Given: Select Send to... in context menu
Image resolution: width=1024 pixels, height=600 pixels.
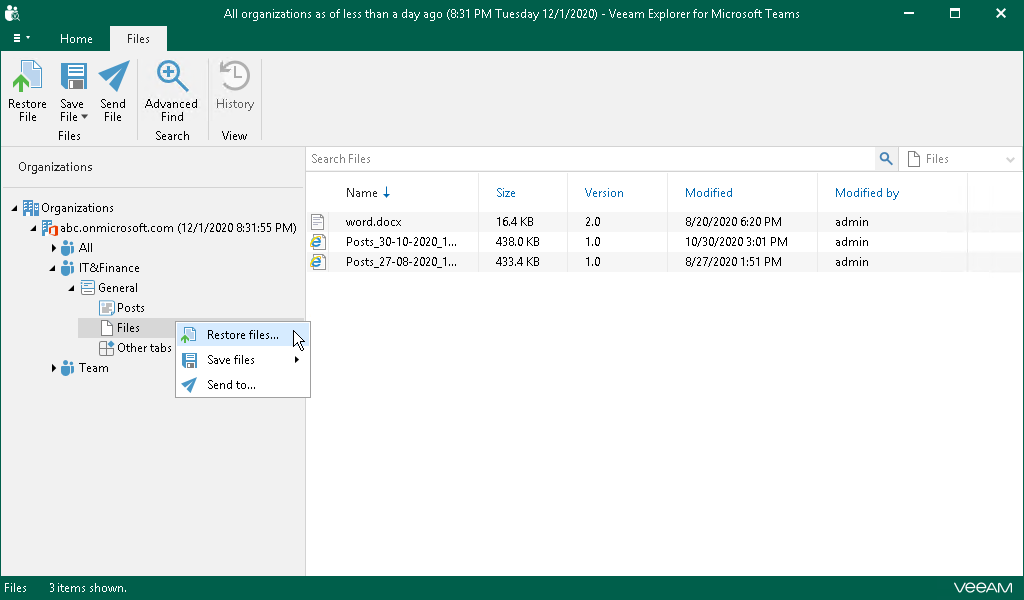Looking at the screenshot, I should (231, 385).
